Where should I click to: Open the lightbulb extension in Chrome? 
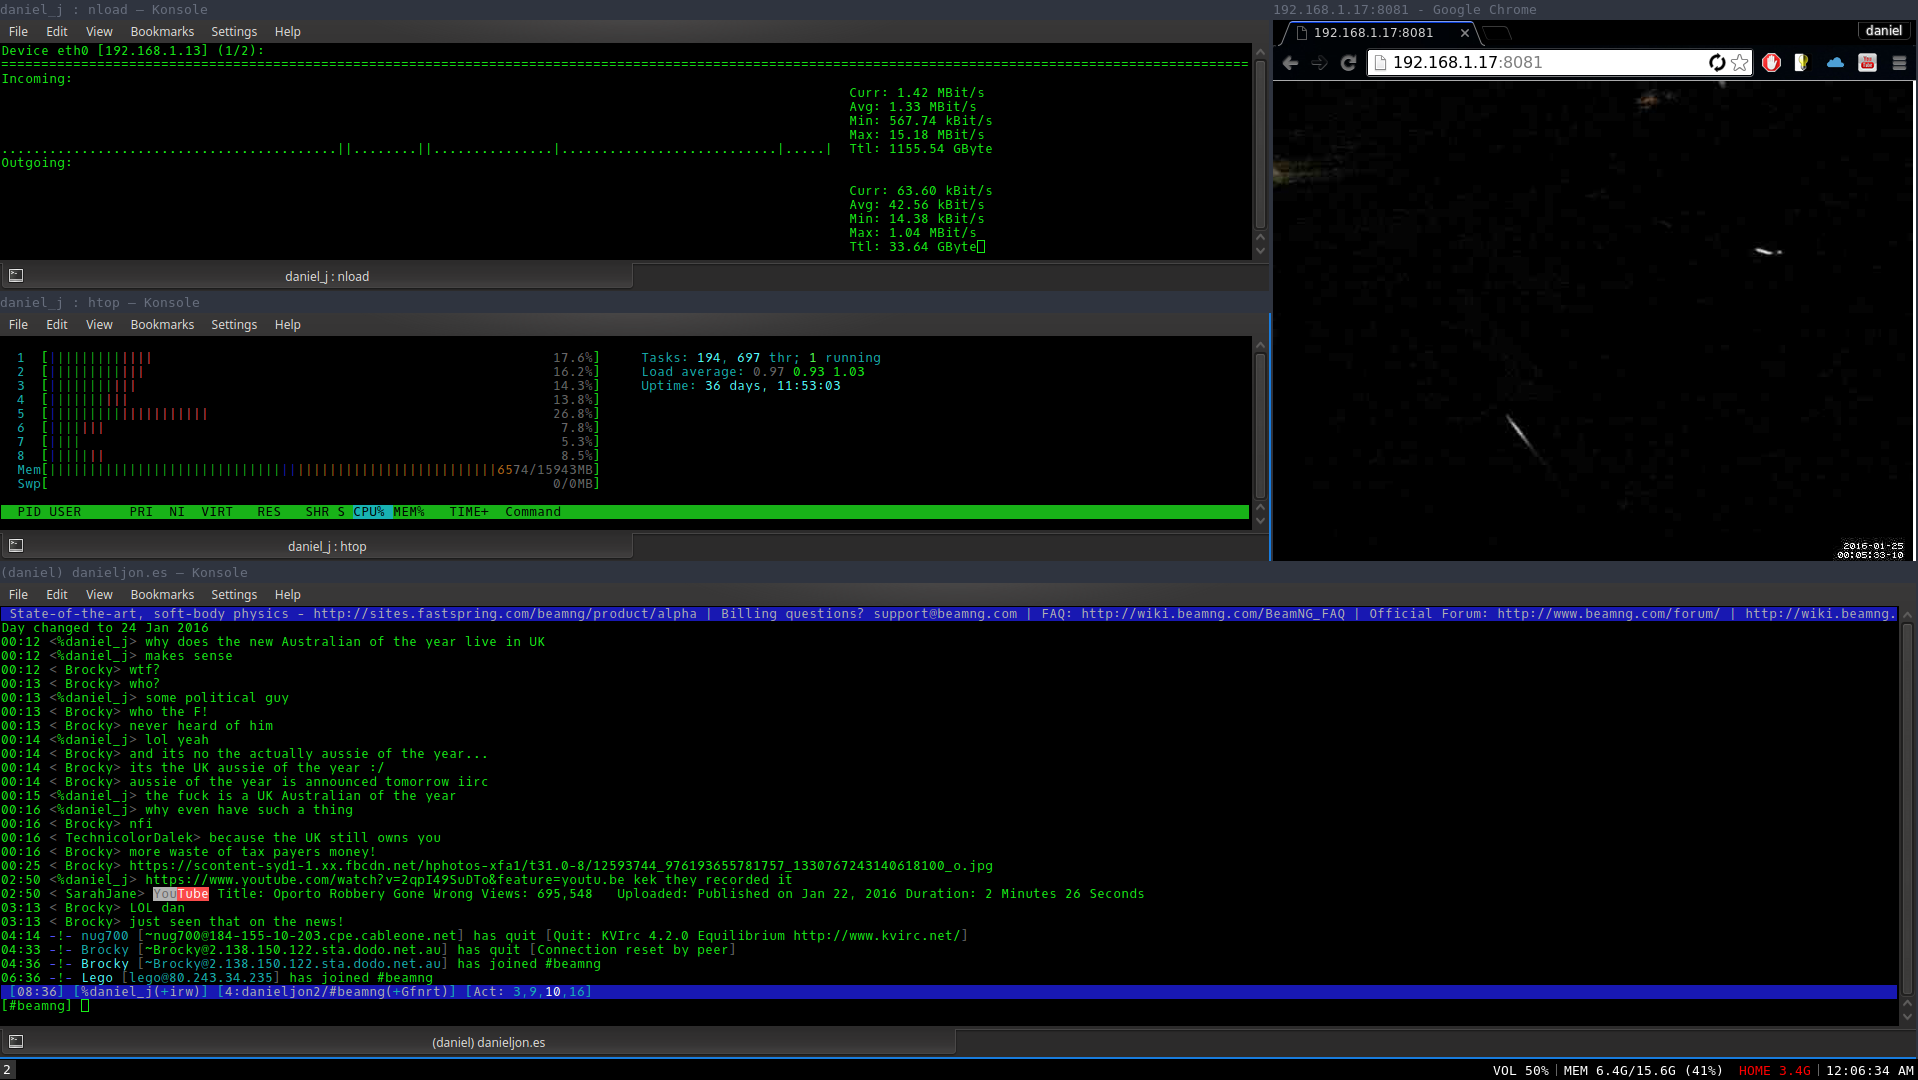[1802, 63]
